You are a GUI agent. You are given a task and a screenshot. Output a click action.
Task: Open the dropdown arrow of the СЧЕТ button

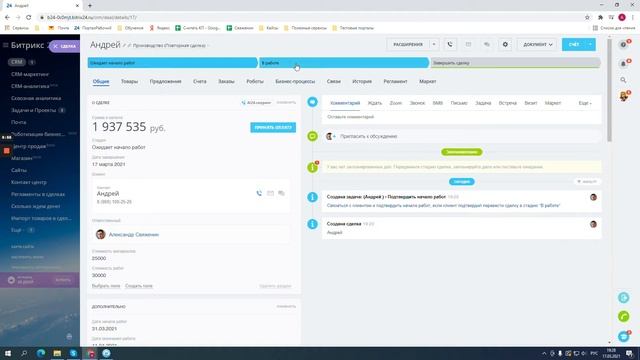(x=591, y=44)
